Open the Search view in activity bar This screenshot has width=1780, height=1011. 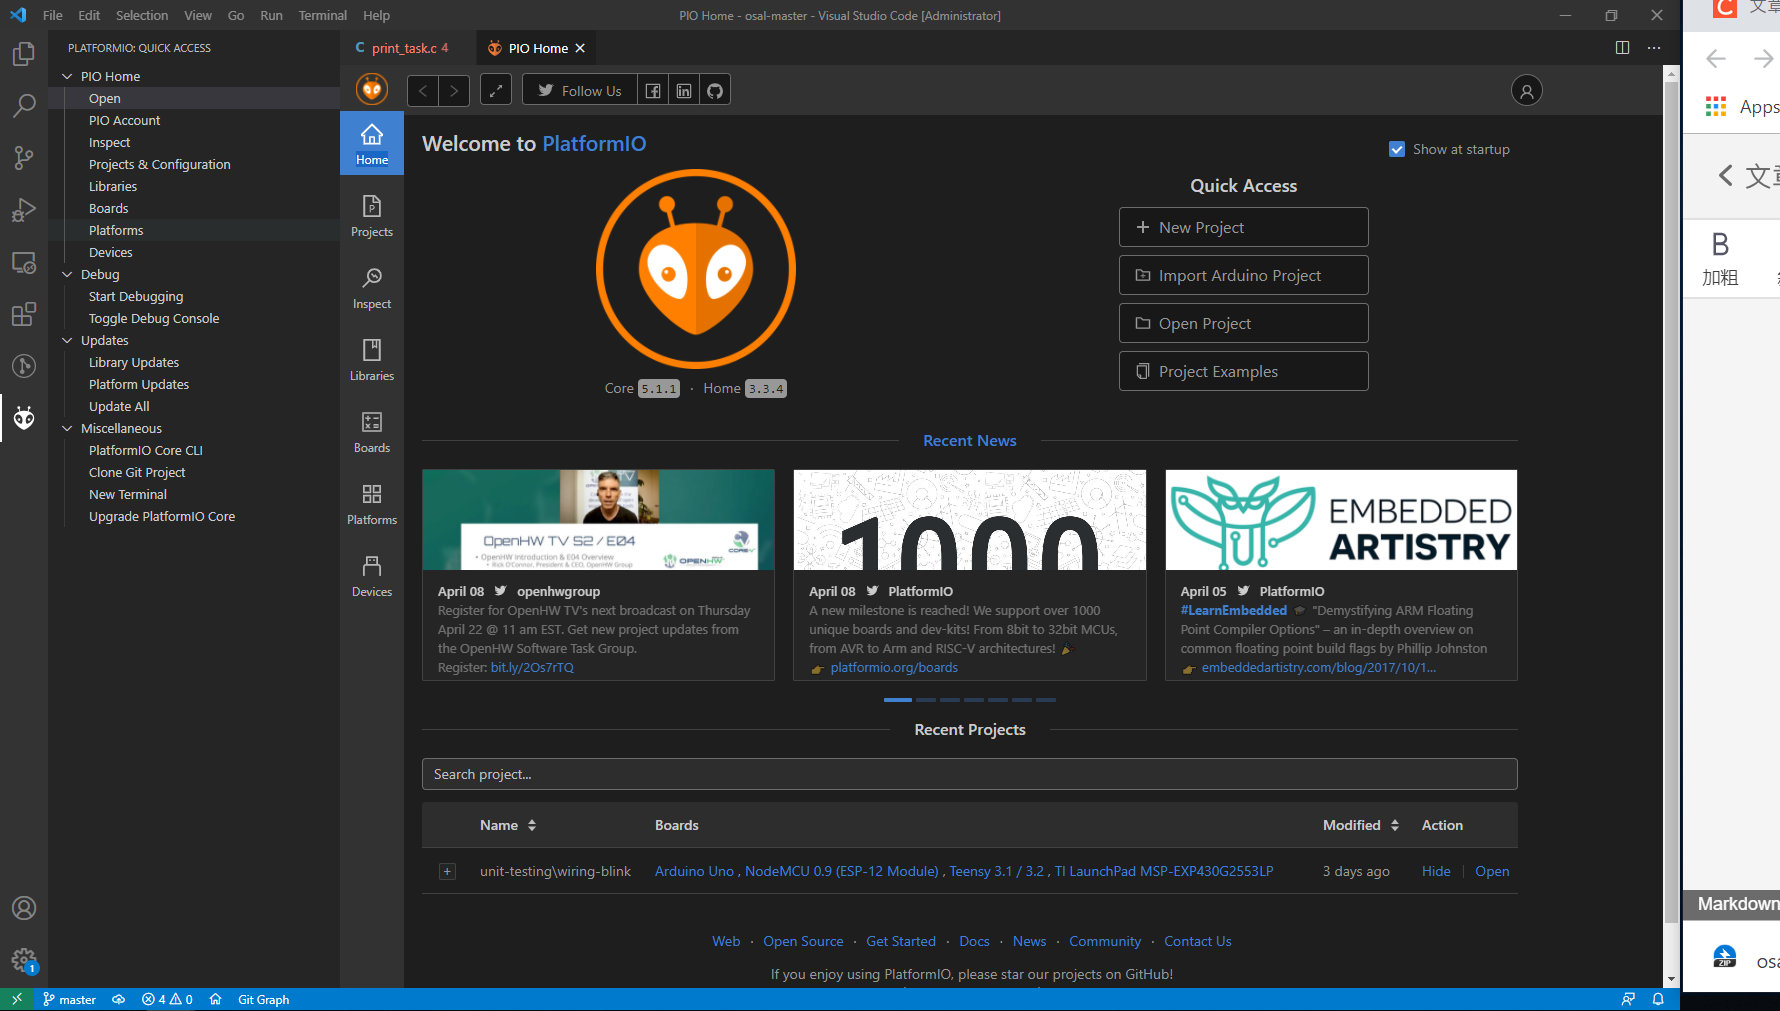[x=24, y=106]
